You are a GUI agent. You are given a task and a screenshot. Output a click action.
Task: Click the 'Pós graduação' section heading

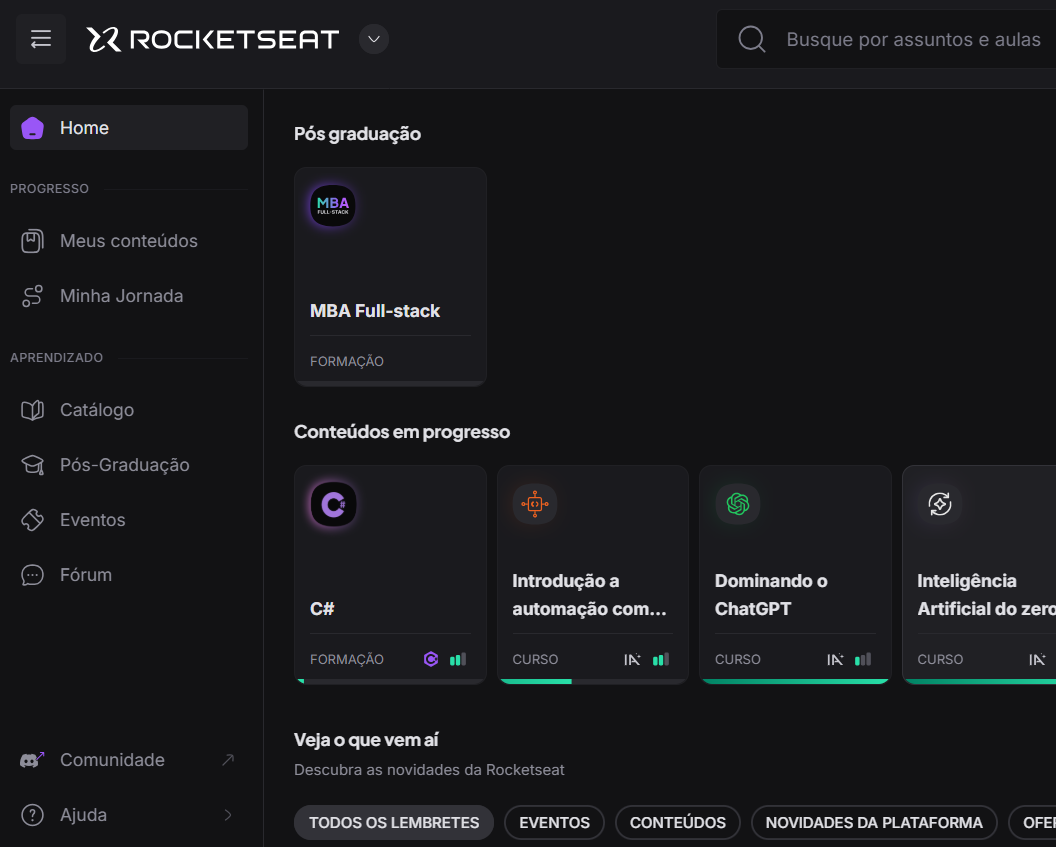(x=358, y=134)
